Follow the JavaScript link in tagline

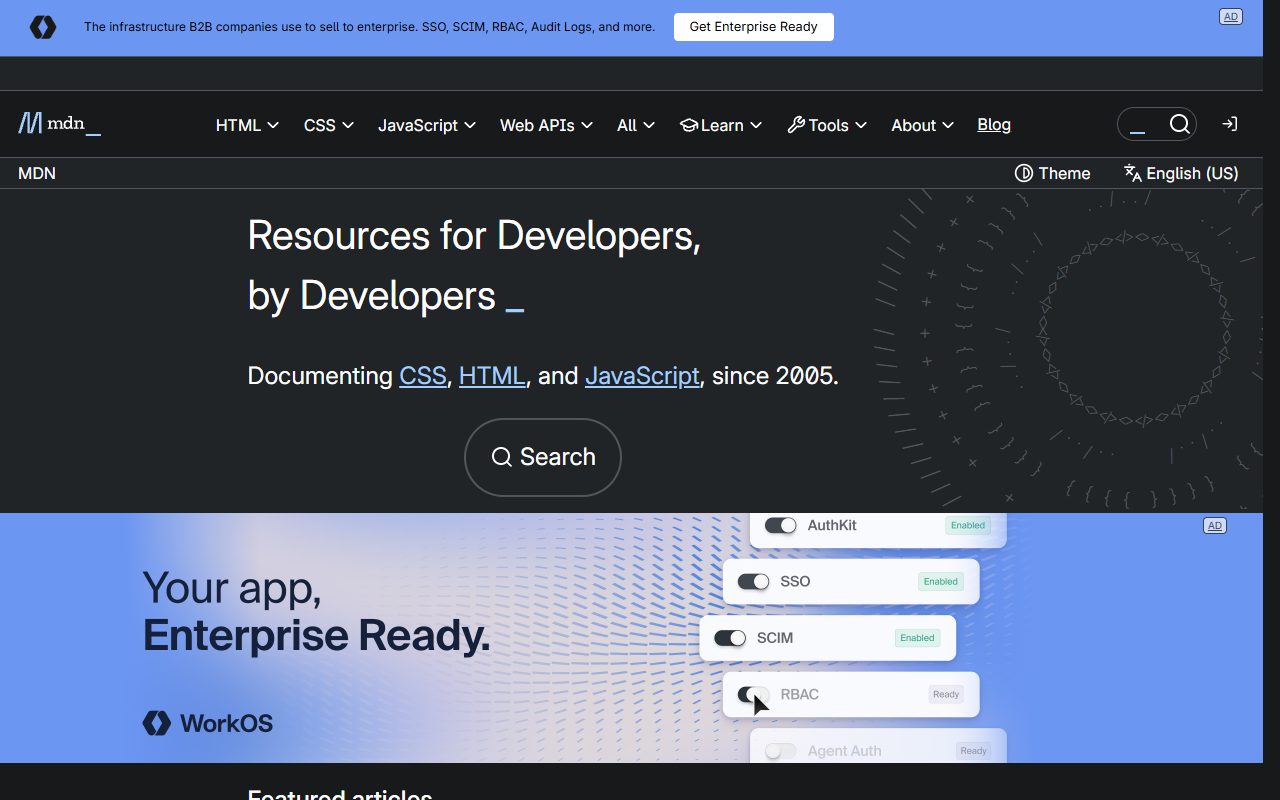pyautogui.click(x=642, y=376)
